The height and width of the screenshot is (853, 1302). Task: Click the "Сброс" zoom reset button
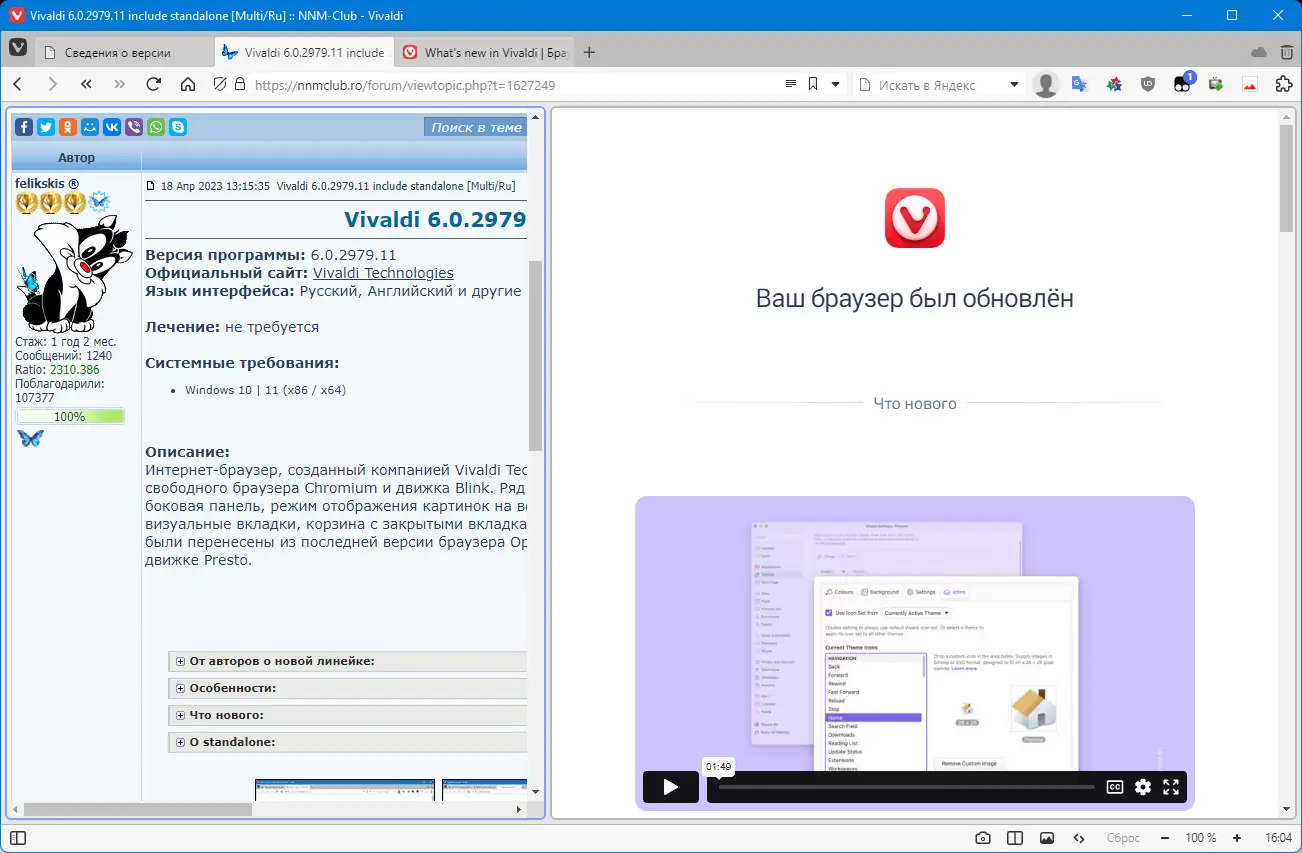(1123, 838)
